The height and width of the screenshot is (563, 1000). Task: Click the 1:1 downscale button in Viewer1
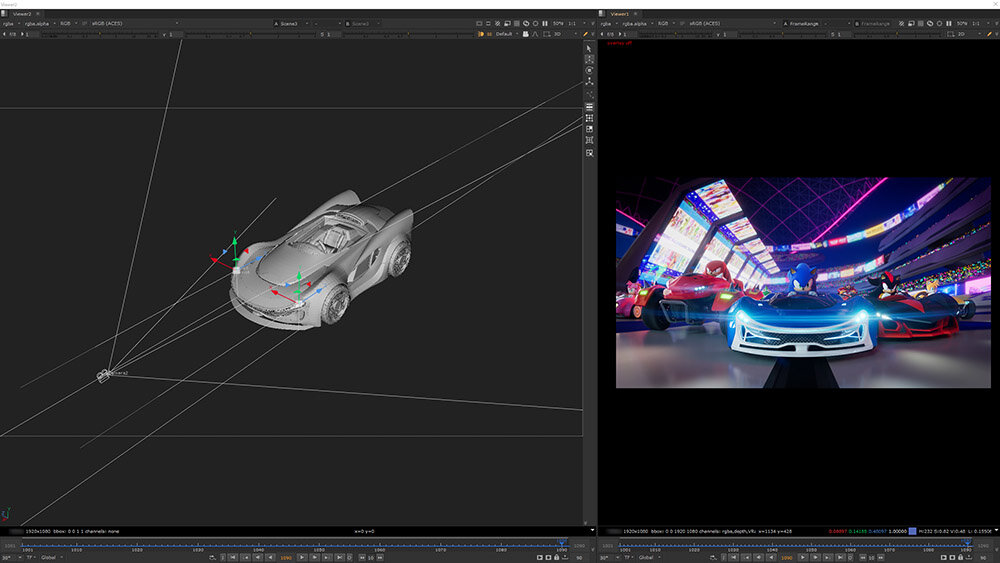(976, 24)
